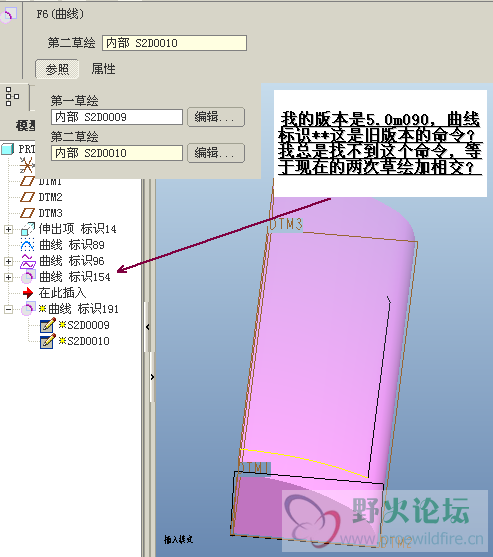The height and width of the screenshot is (557, 493).
Task: Click the upper left-arrow panel collapse handle
Action: point(148,327)
